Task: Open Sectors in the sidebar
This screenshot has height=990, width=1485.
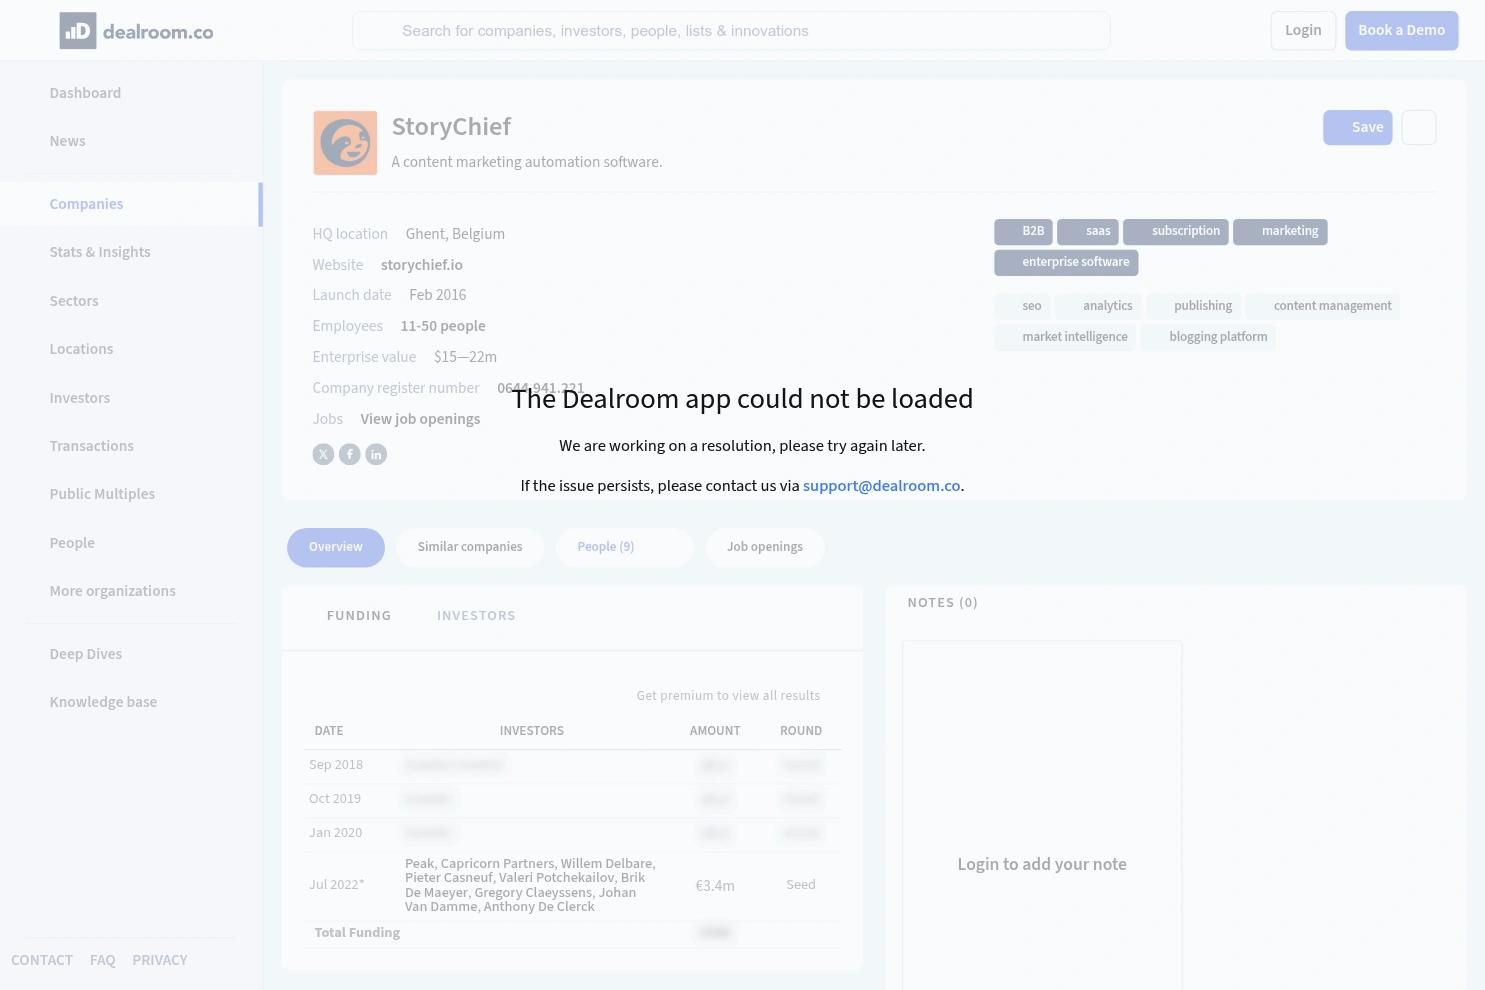Action: [x=74, y=301]
